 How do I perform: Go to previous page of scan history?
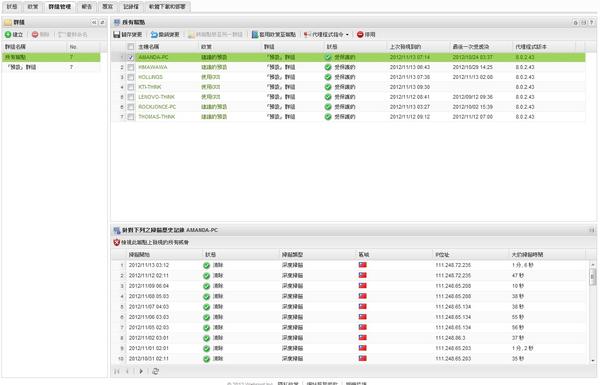127,371
